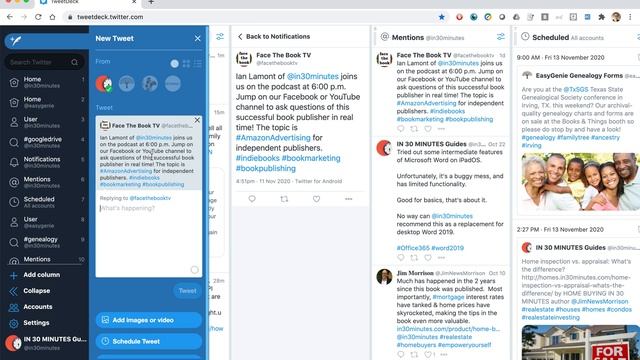
Task: Jump to the Notifications column in sidebar
Action: tap(44, 162)
